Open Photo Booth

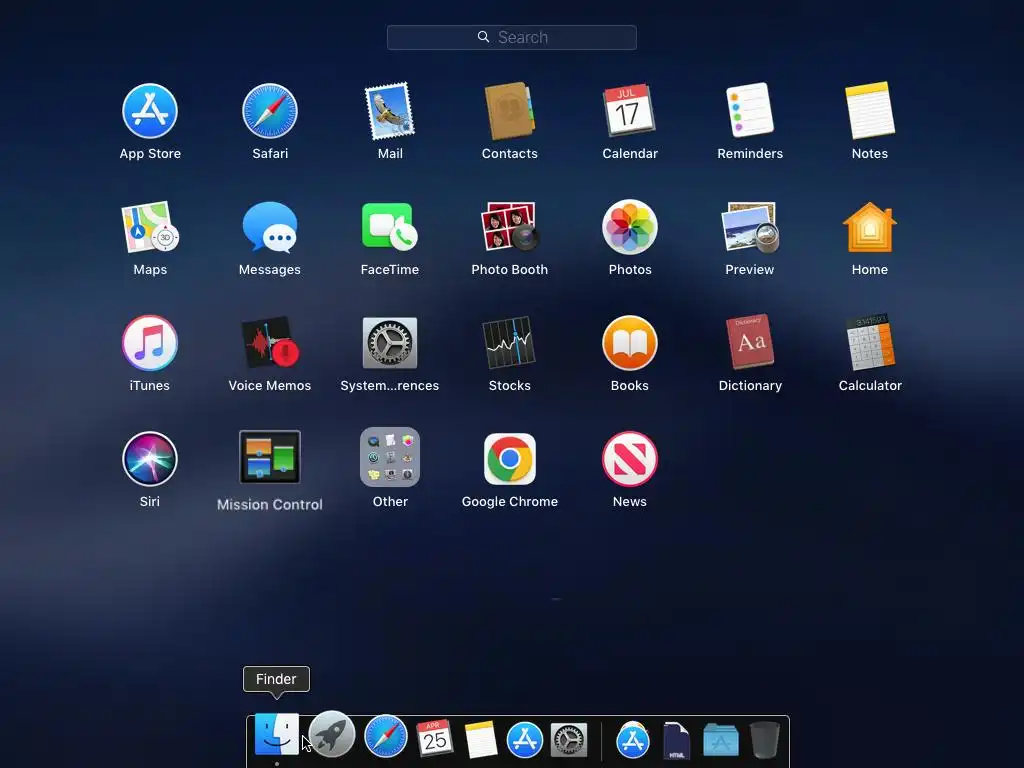(x=509, y=227)
